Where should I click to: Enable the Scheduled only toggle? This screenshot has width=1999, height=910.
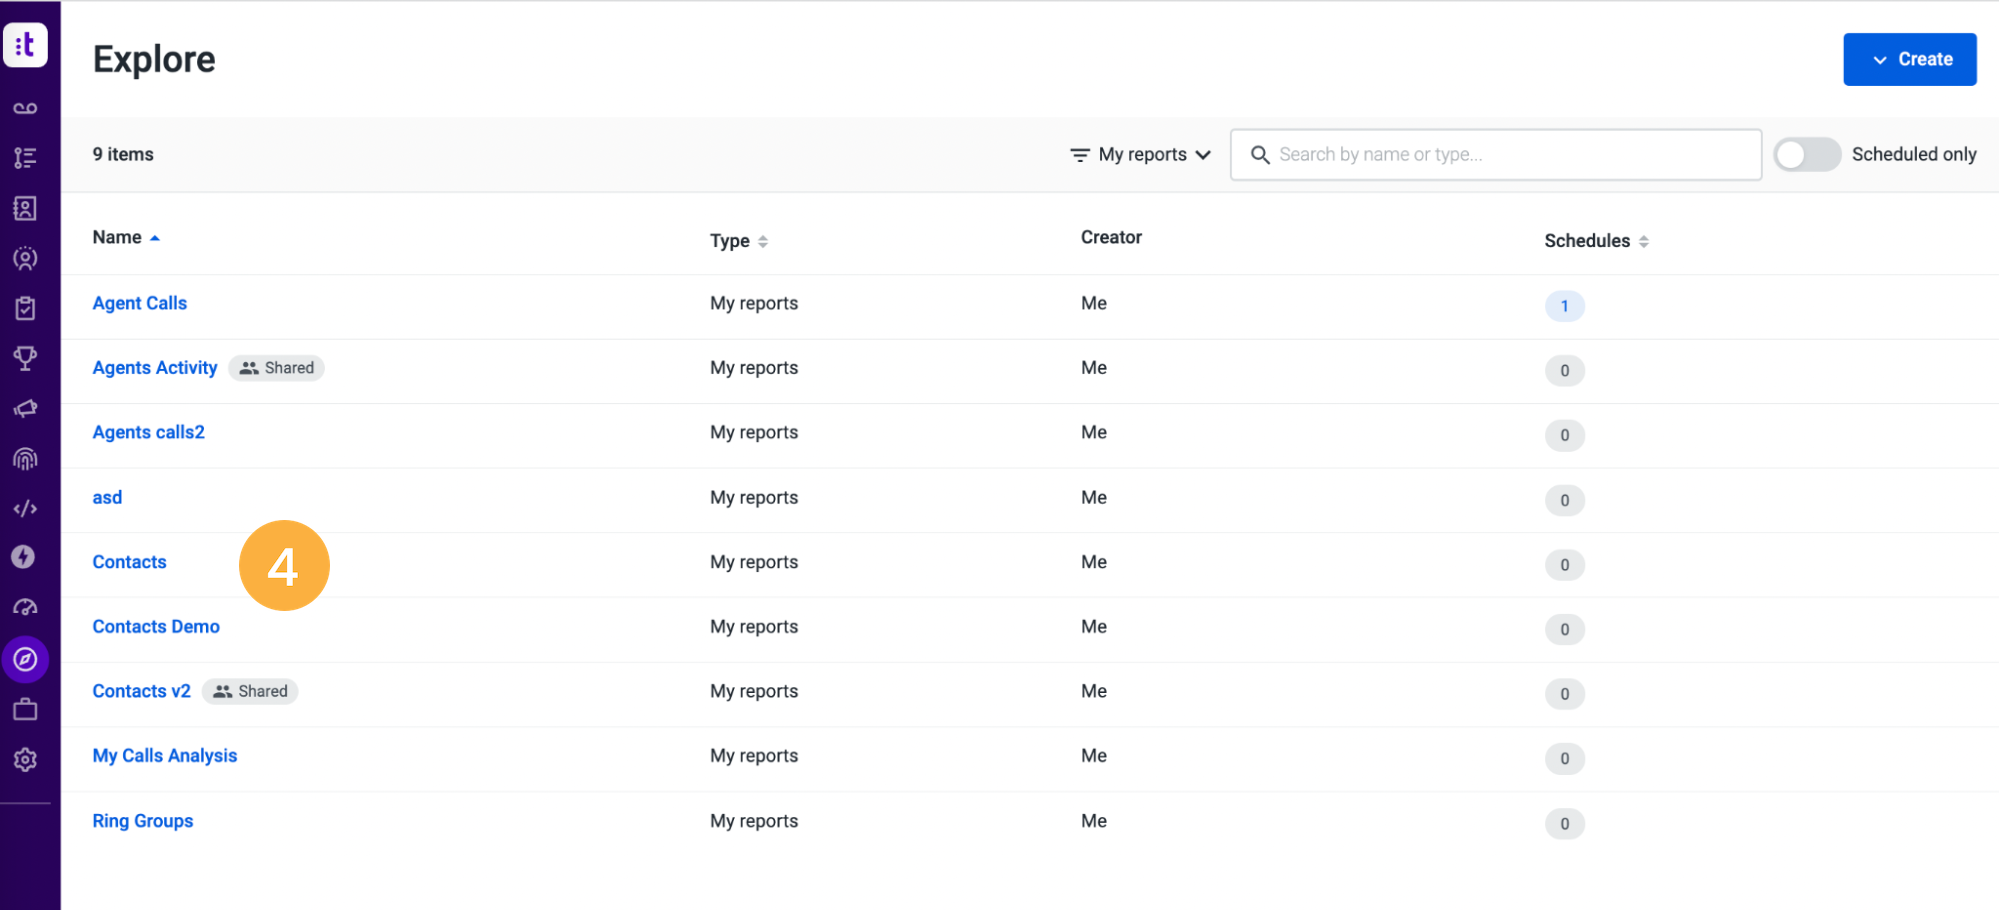pos(1806,154)
